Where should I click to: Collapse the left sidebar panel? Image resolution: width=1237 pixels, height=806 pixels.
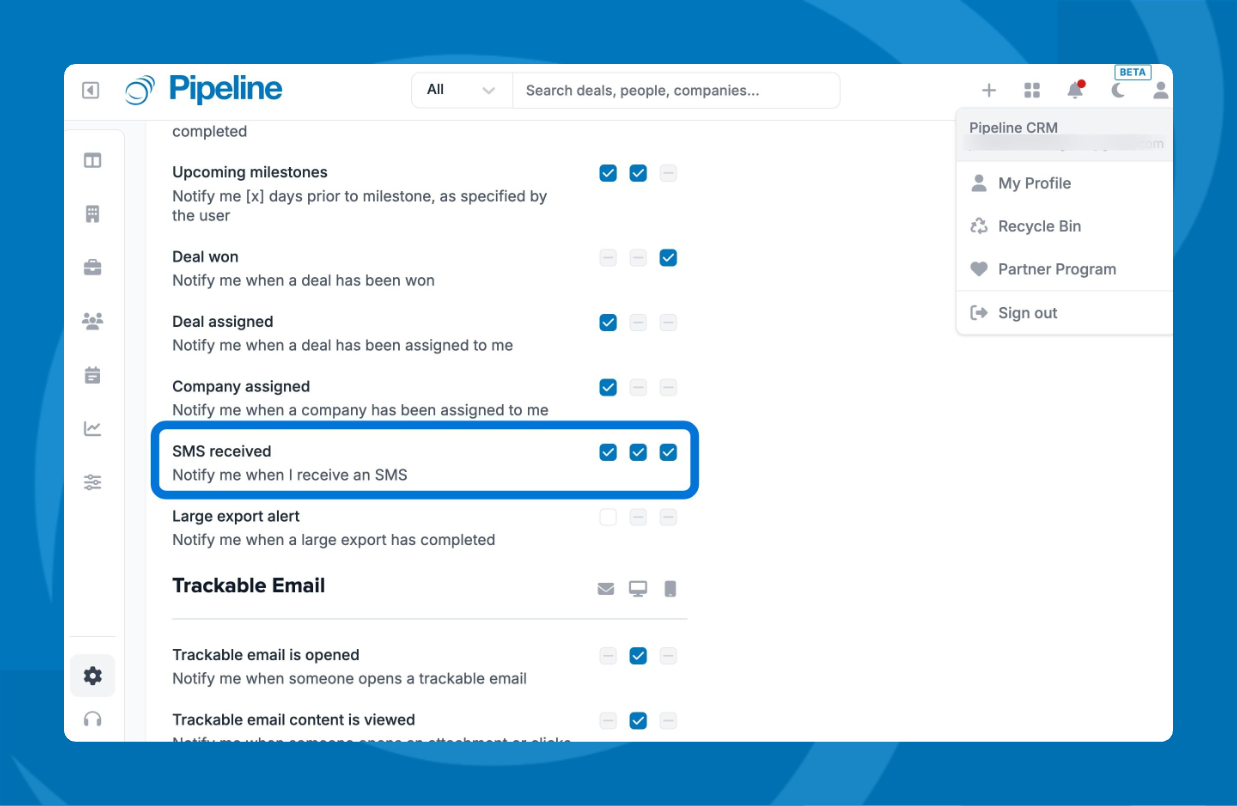(90, 91)
